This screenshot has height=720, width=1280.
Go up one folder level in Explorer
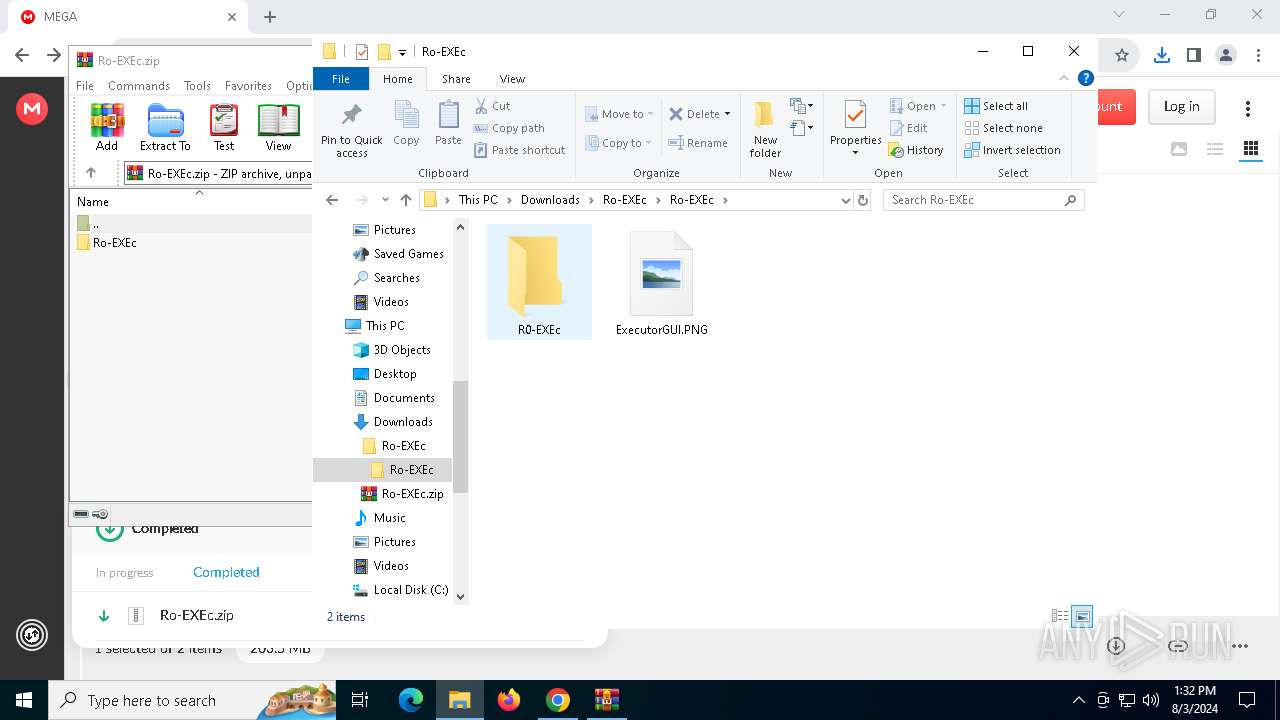click(x=405, y=200)
